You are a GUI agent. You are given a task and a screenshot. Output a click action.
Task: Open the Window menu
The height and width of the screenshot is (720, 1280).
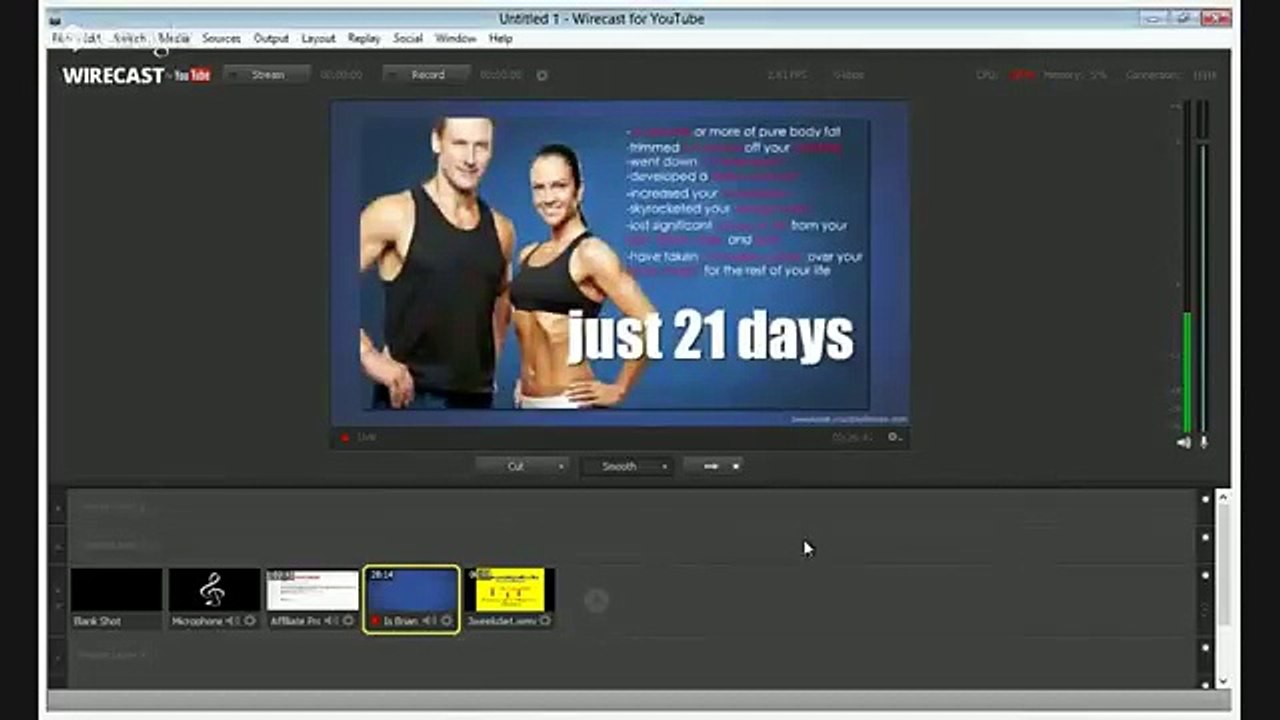tap(455, 38)
